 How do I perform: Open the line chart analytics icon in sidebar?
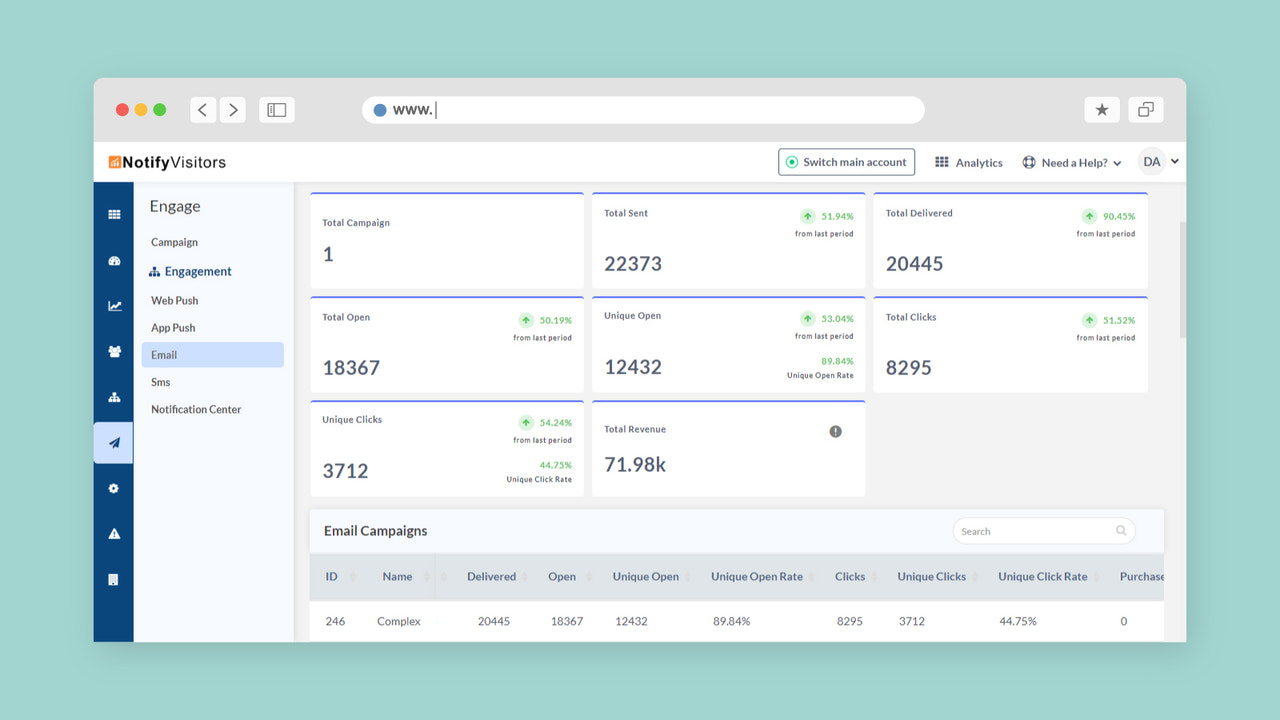point(113,306)
